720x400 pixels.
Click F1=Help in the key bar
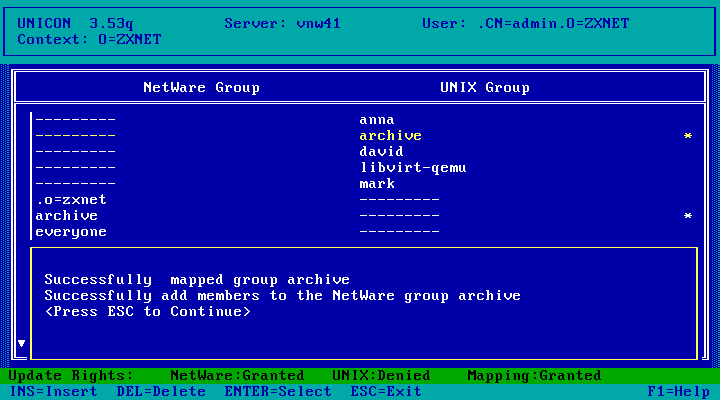(678, 392)
